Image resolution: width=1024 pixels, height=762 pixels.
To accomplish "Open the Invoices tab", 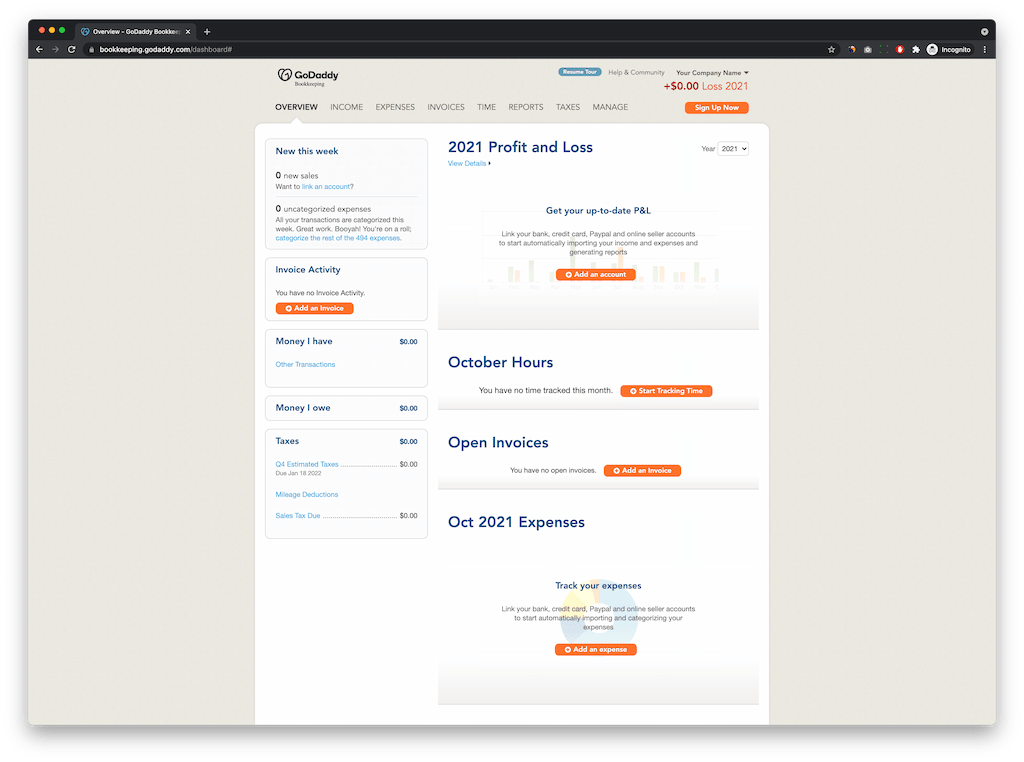I will tap(446, 107).
